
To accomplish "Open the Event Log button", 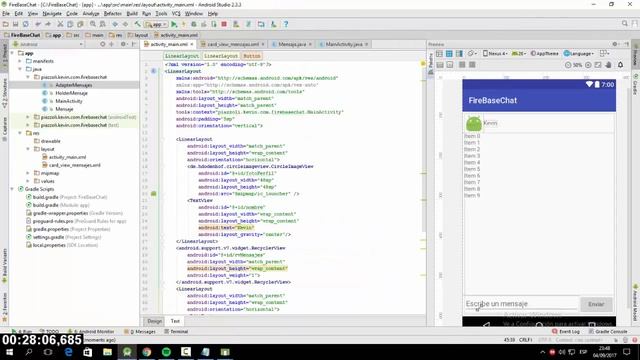I will pos(566,331).
